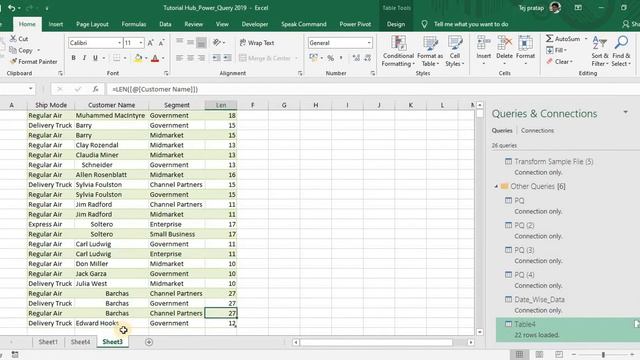Open the Table Tools Design tab
Viewport: 640px width, 360px height.
(x=396, y=24)
